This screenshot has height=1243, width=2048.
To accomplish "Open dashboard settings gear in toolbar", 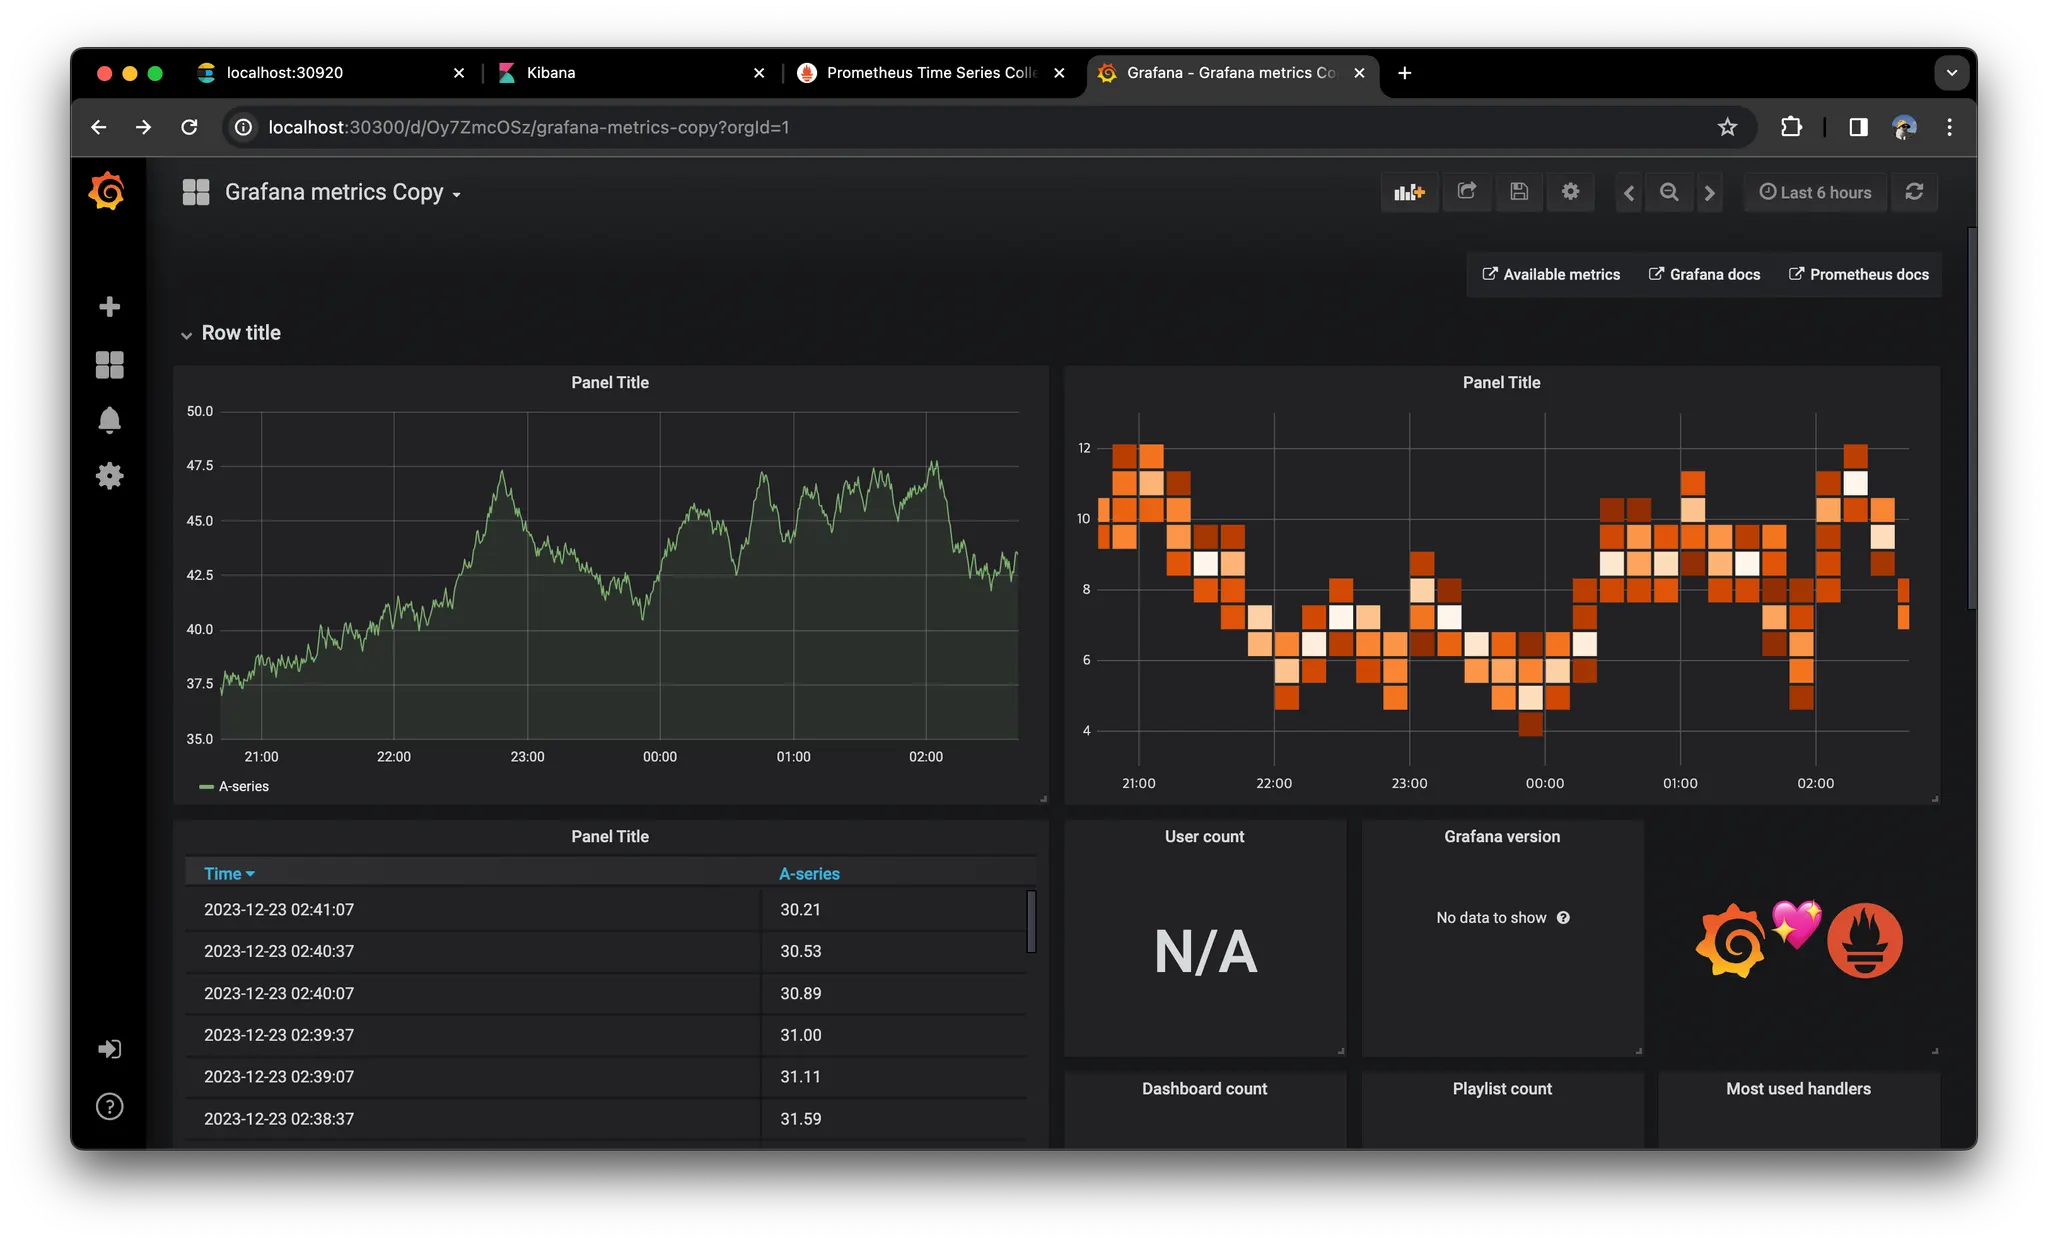I will [1570, 192].
